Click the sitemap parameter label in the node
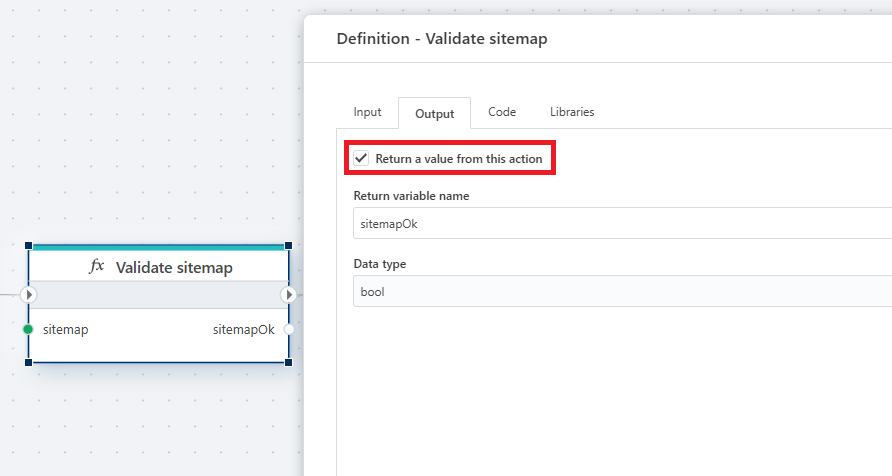 tap(65, 329)
